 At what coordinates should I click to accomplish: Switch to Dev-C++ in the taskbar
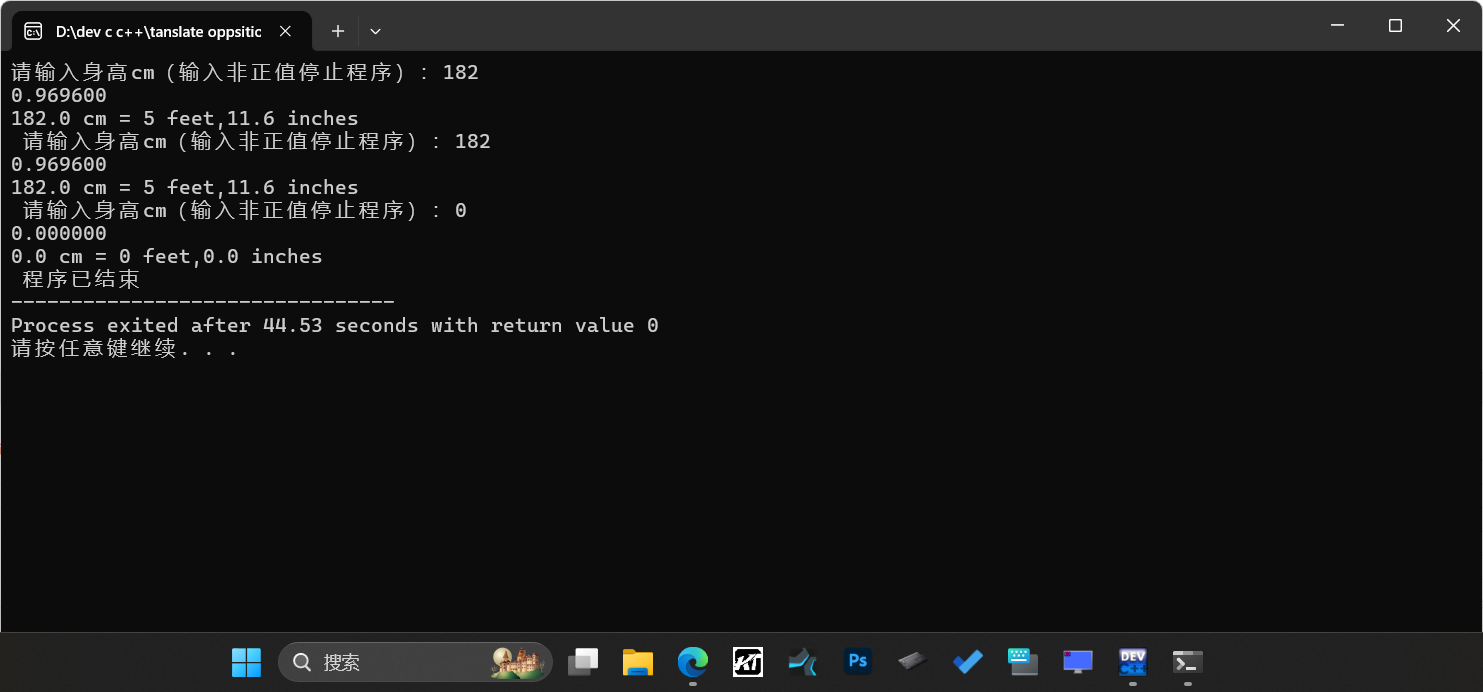[1132, 662]
